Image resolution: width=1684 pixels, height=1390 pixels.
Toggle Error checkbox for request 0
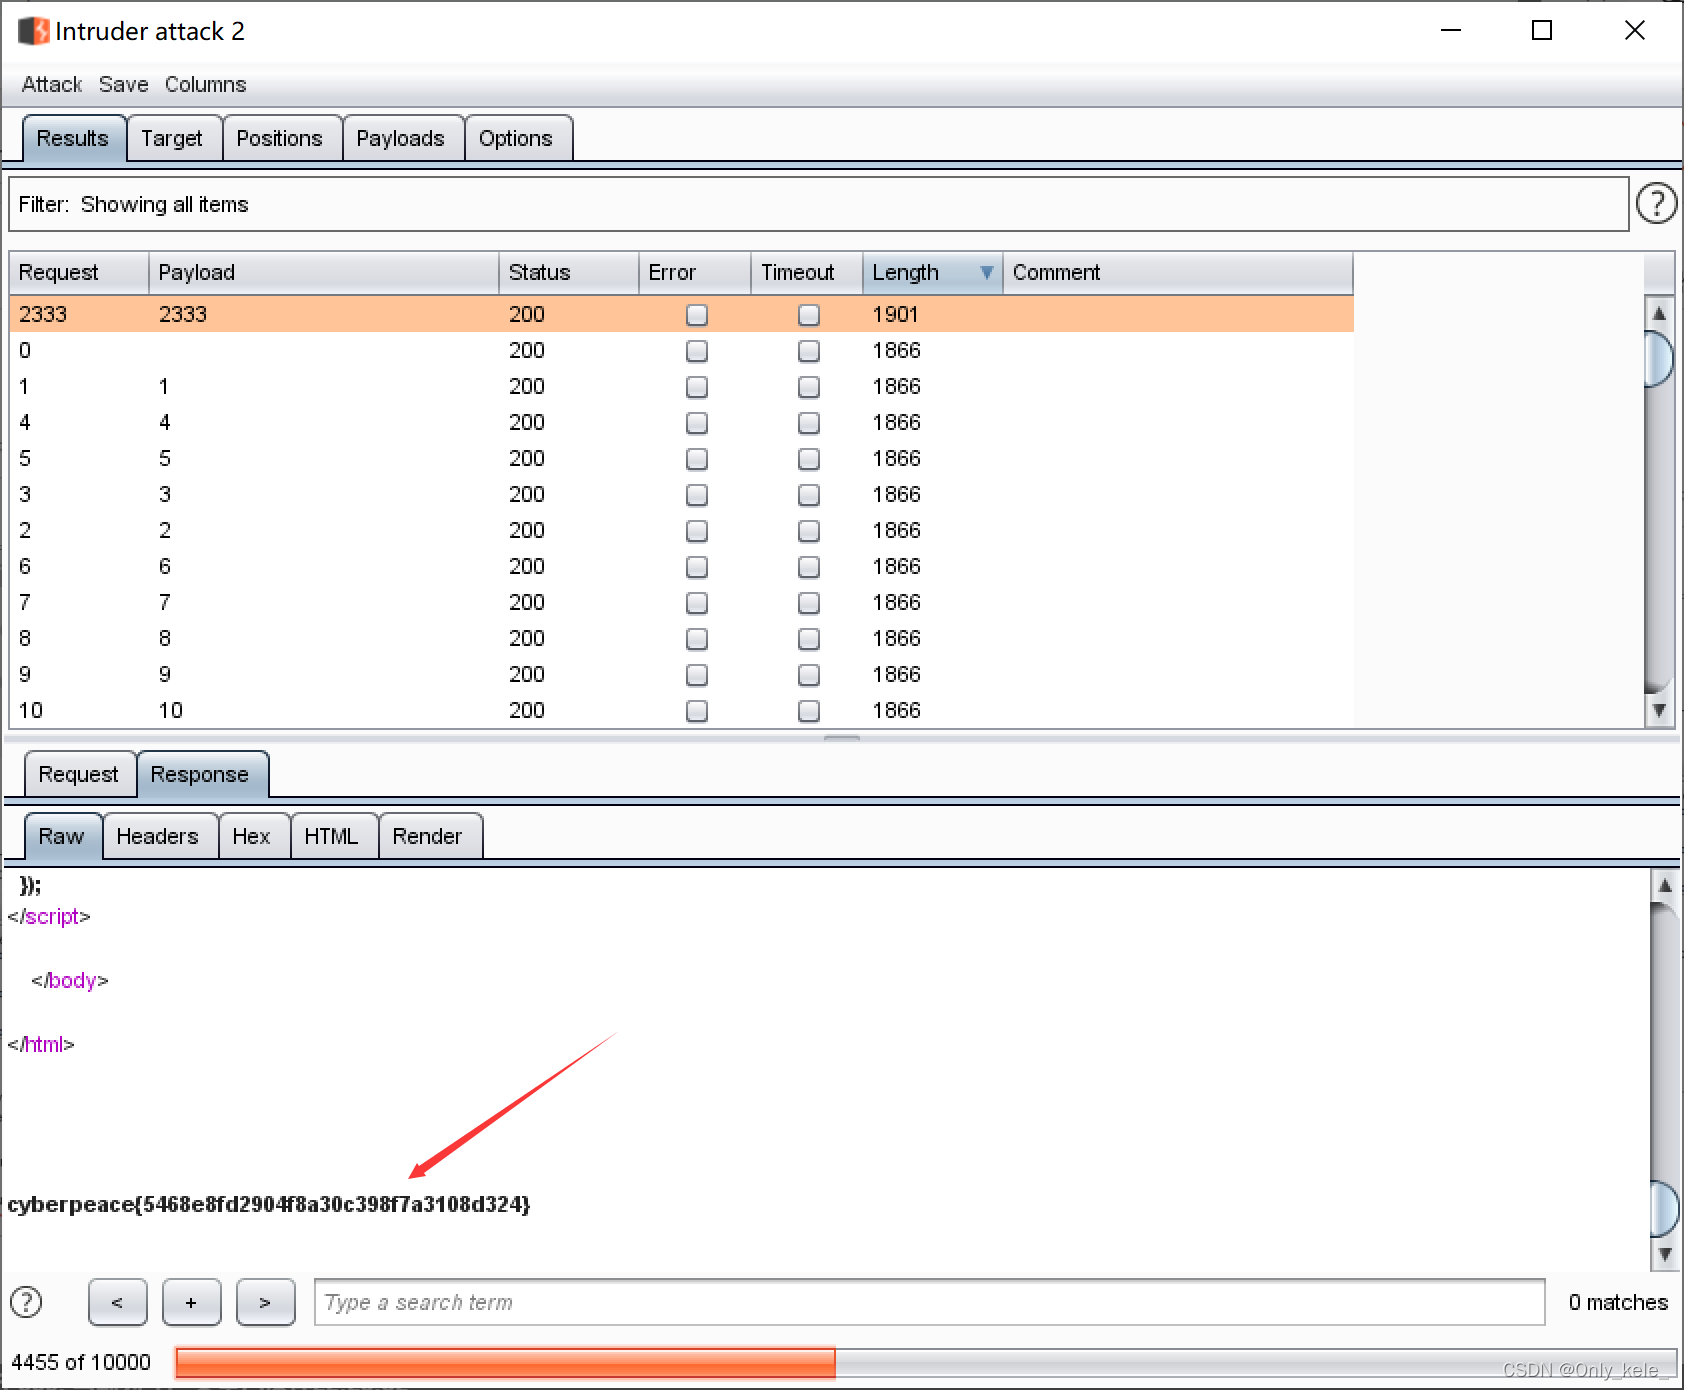click(697, 351)
